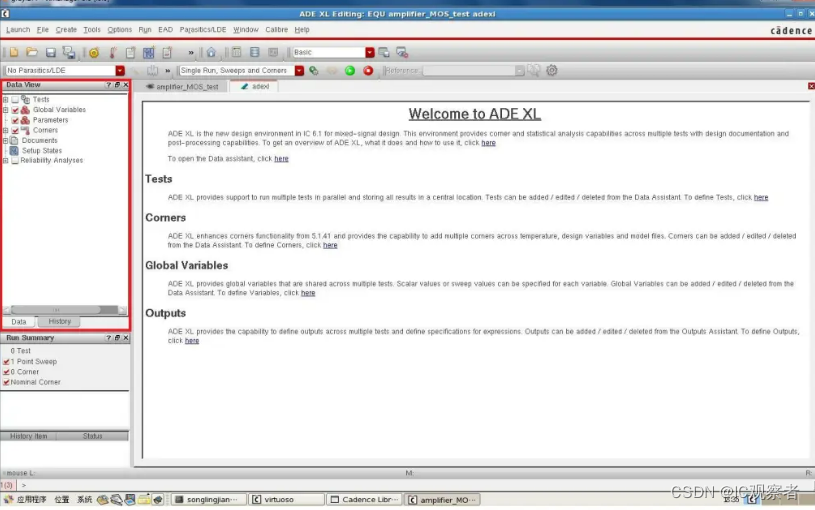Select the Data tab in Data View
This screenshot has height=510, width=815.
[19, 322]
